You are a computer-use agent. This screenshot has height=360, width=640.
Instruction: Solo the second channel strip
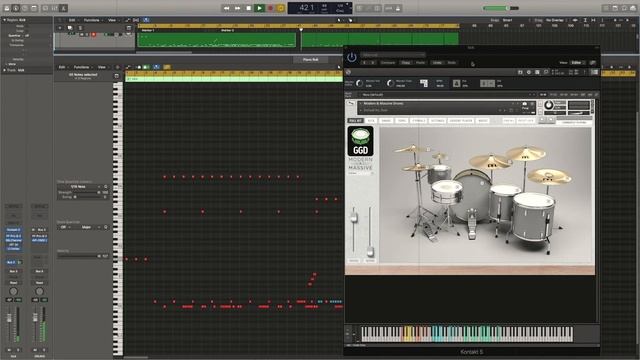point(44,350)
